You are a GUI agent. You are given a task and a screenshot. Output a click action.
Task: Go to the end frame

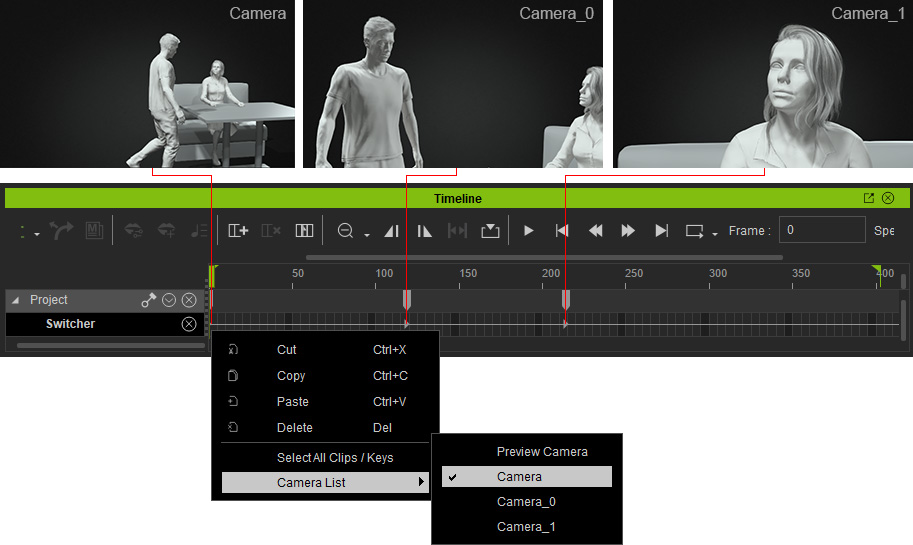pos(661,231)
